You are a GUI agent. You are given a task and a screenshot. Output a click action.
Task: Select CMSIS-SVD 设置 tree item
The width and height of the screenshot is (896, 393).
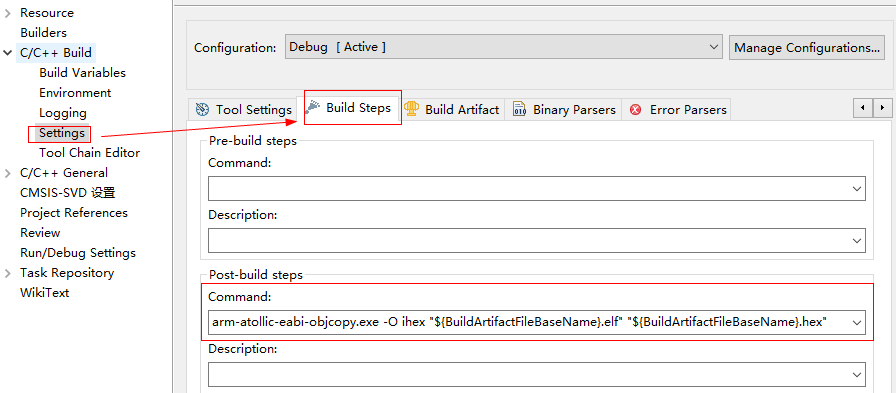pyautogui.click(x=67, y=193)
